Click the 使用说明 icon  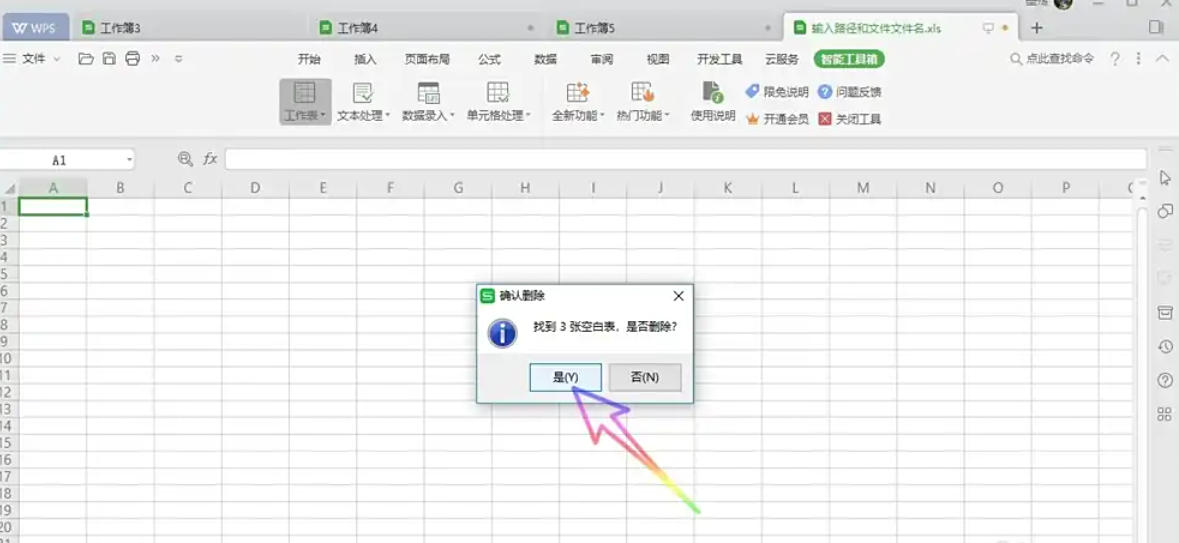click(713, 102)
